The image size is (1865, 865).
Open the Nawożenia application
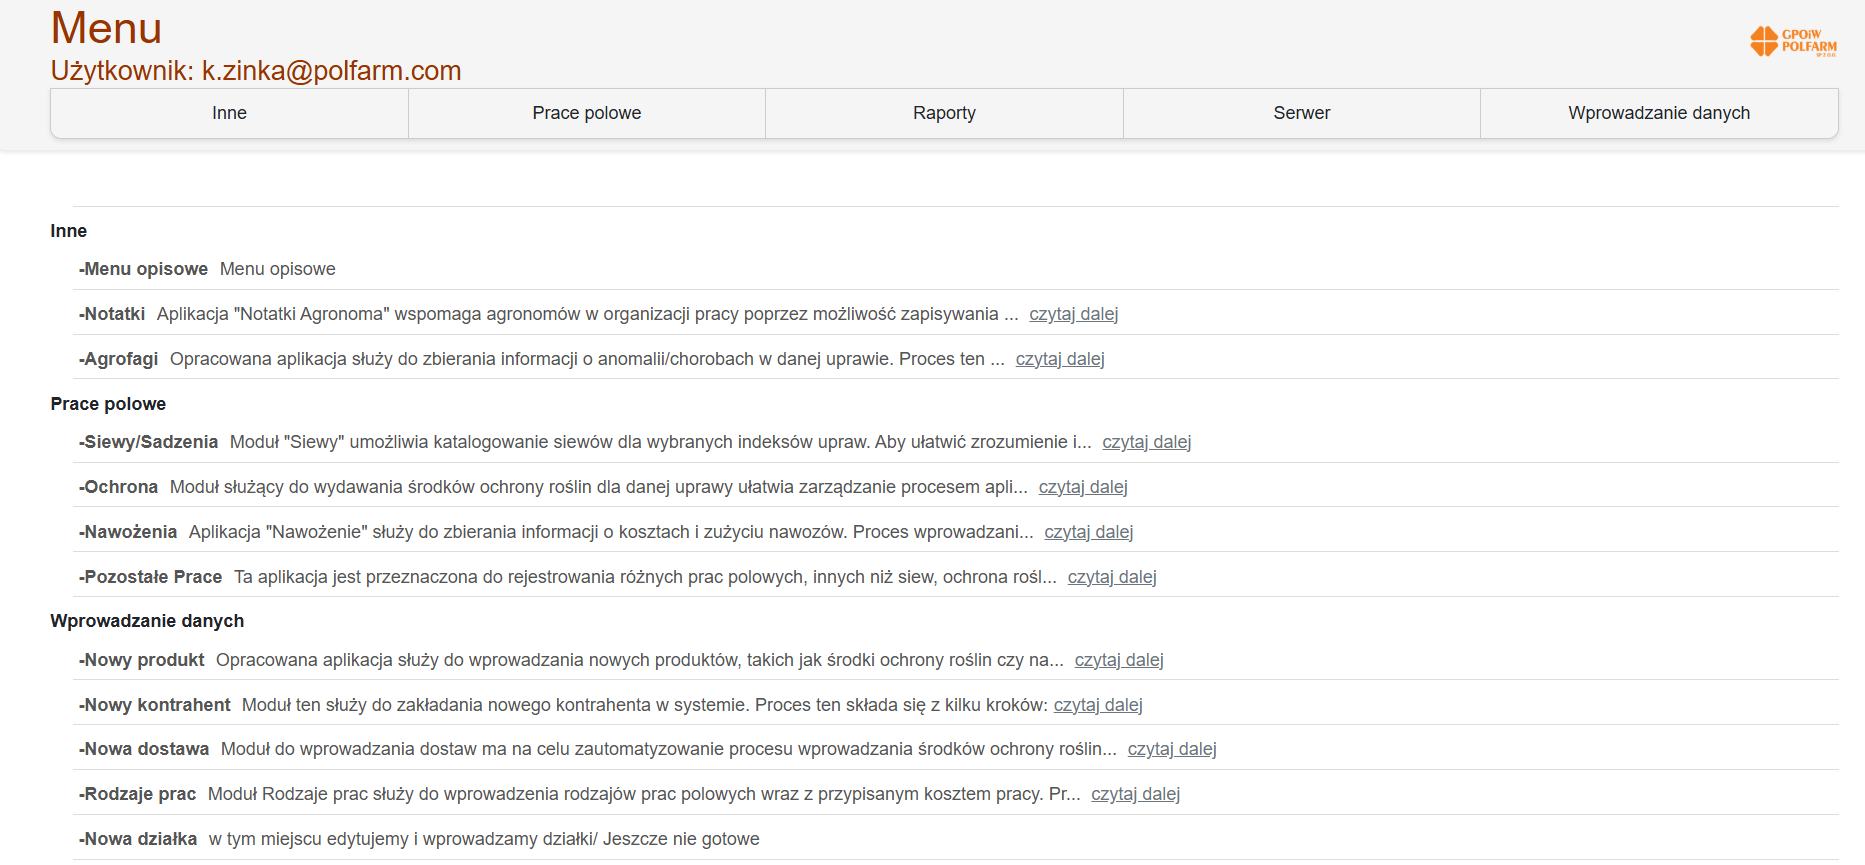130,532
